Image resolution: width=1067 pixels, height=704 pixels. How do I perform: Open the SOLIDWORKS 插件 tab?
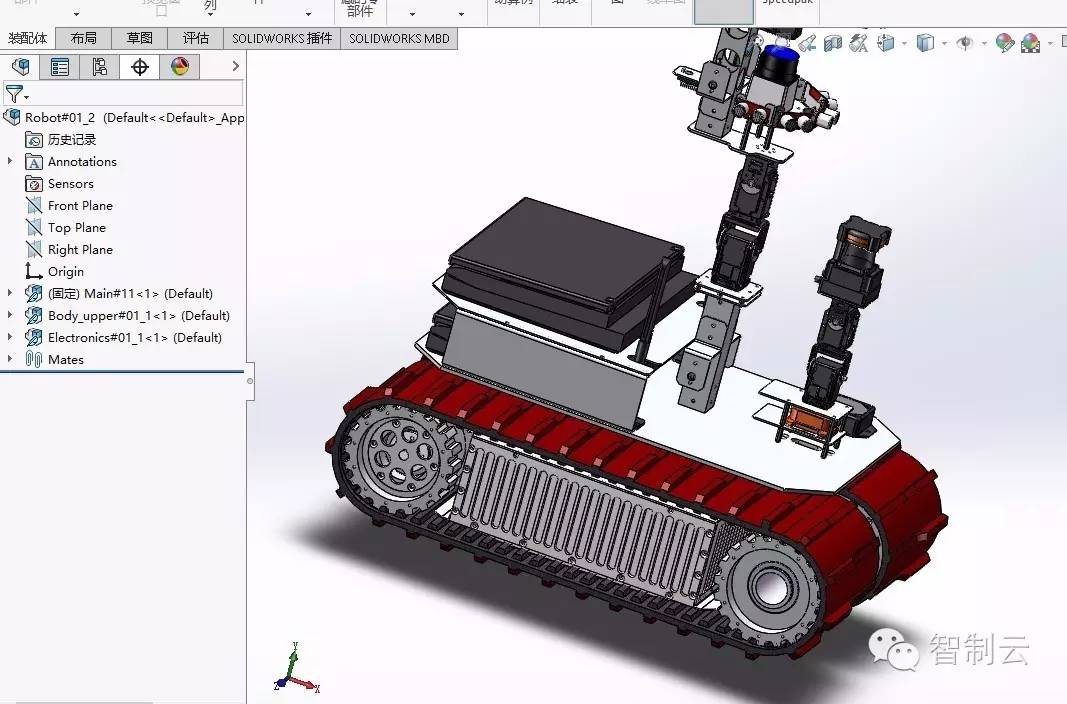click(x=282, y=38)
